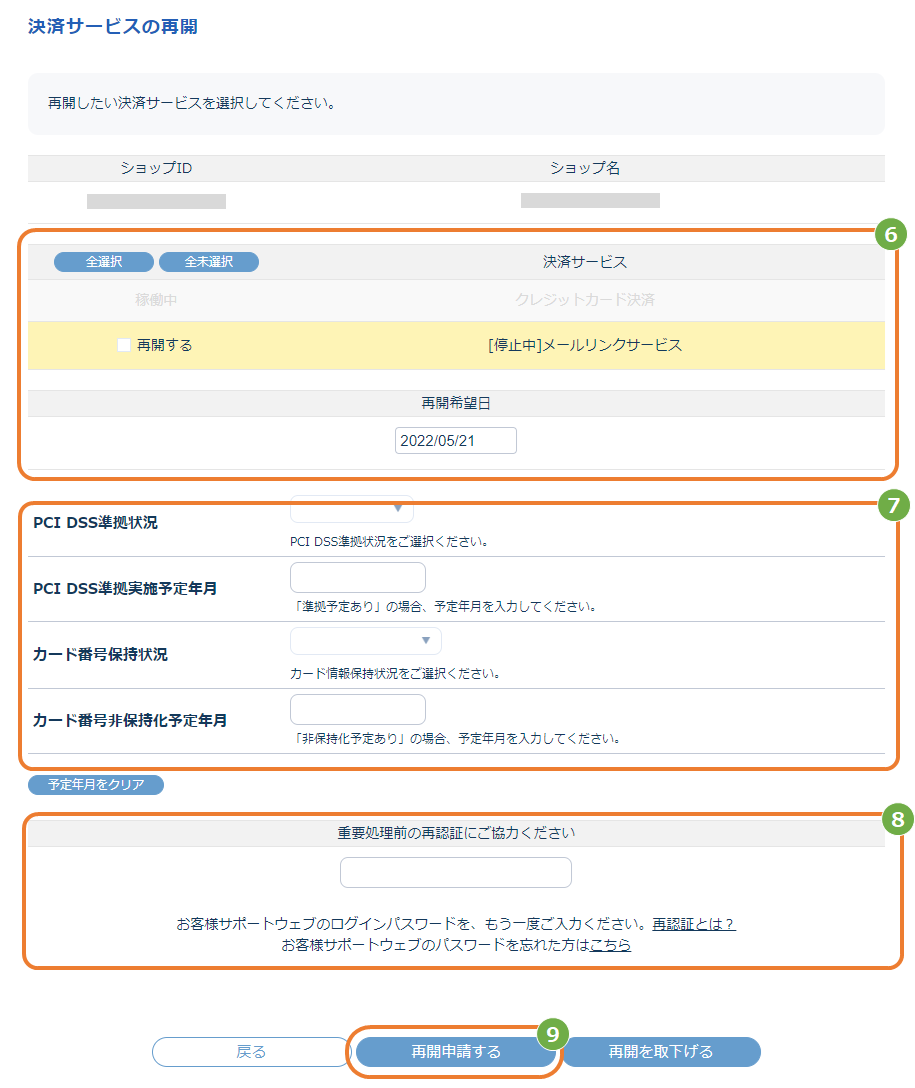The image size is (915, 1088).
Task: Click the 重要処理前の再認証にご協力ください header
Action: tap(456, 833)
